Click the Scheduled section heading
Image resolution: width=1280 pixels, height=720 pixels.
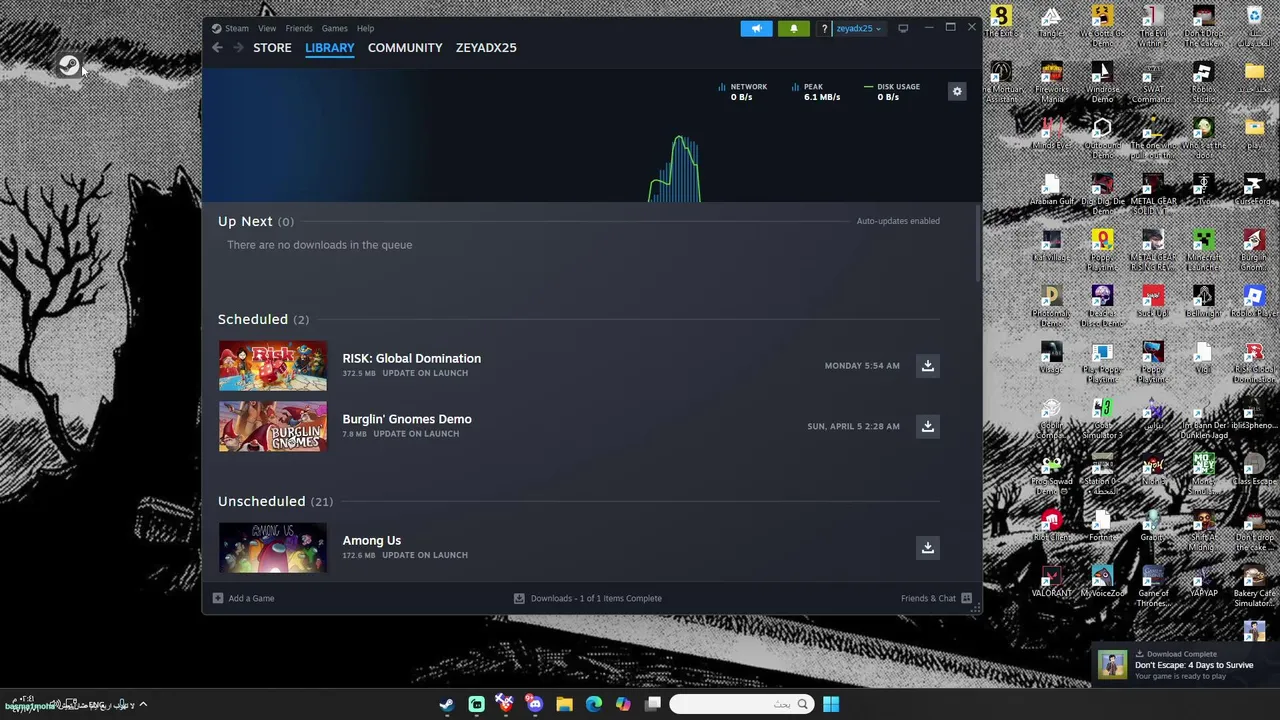click(x=253, y=319)
